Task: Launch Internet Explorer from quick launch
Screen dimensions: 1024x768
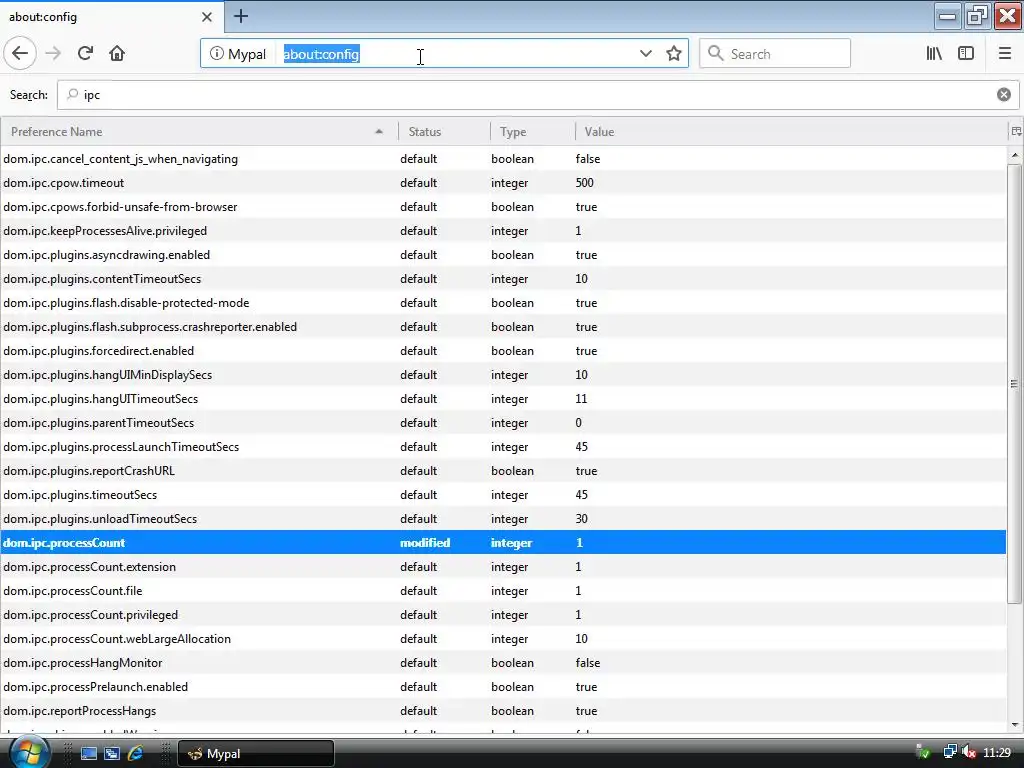Action: pyautogui.click(x=135, y=753)
